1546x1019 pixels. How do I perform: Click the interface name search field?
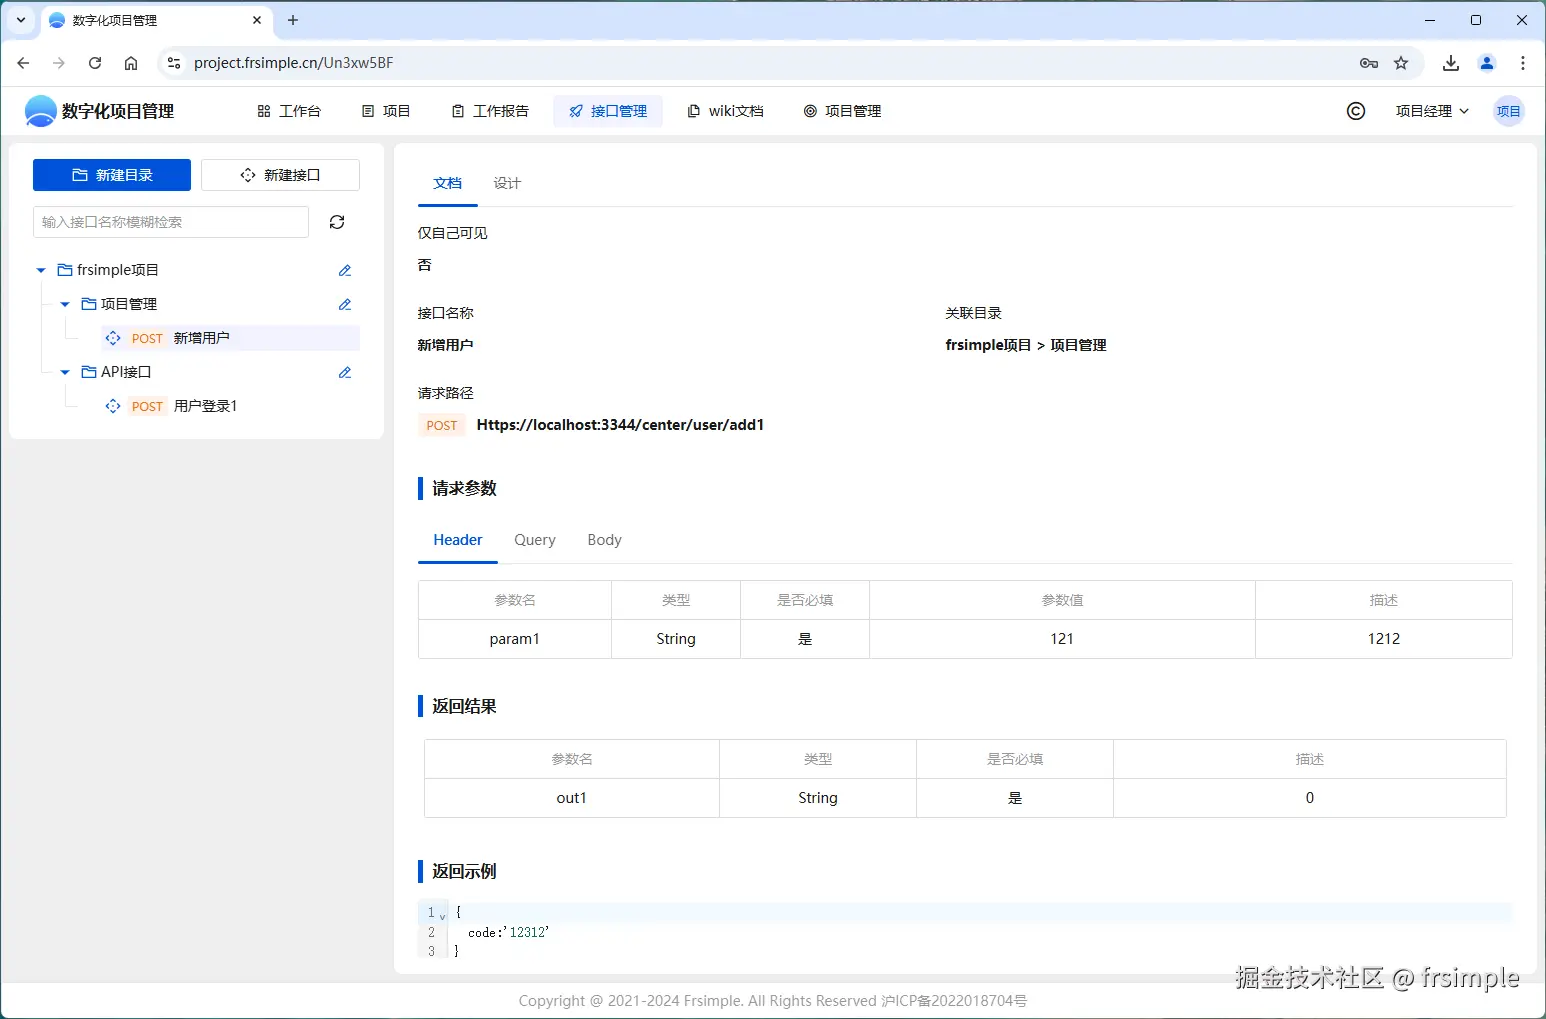tap(170, 222)
